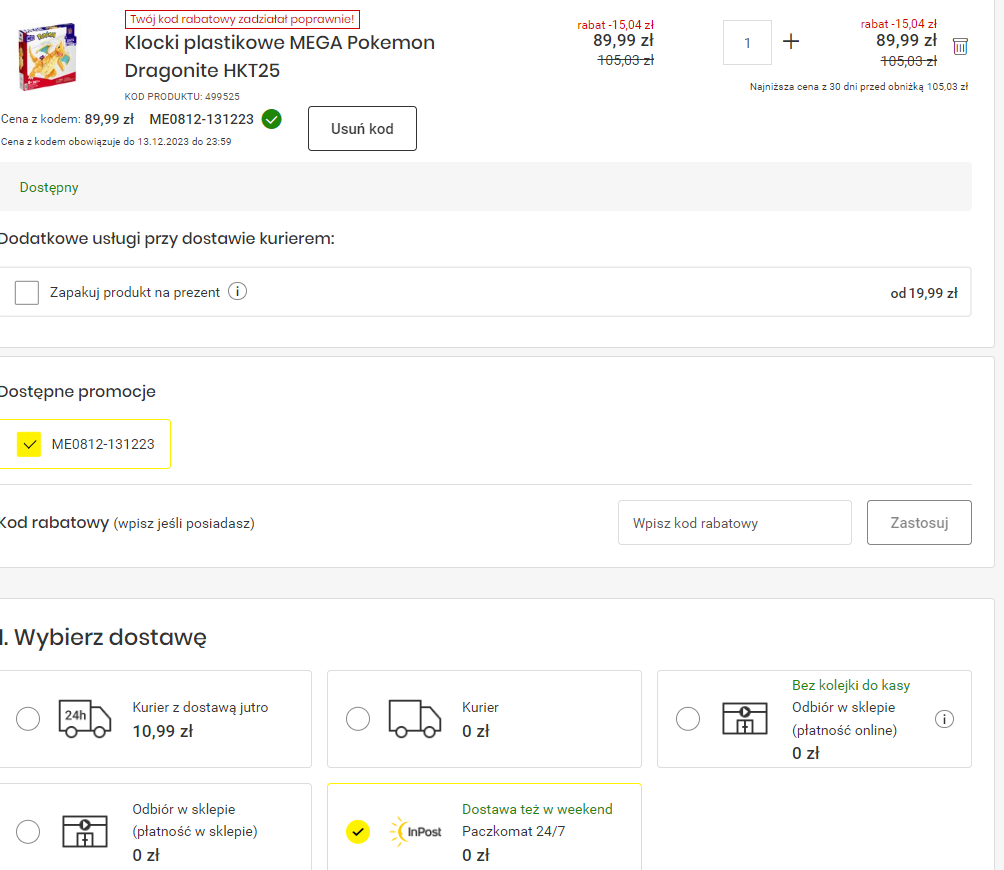Click 'Twój kod rabatowy zadziałał poprawnie!' message

coord(242,19)
